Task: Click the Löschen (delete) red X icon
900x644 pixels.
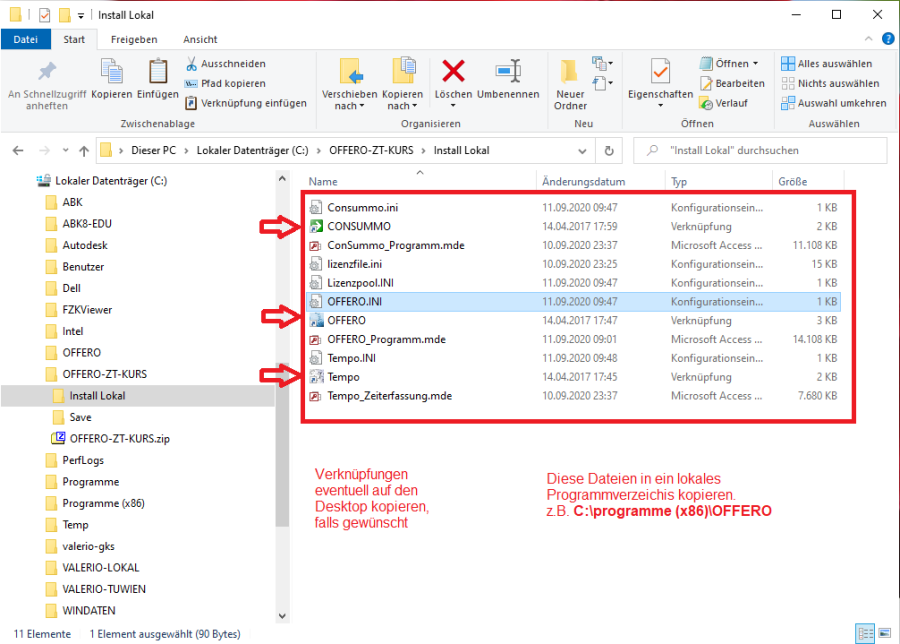Action: [453, 72]
